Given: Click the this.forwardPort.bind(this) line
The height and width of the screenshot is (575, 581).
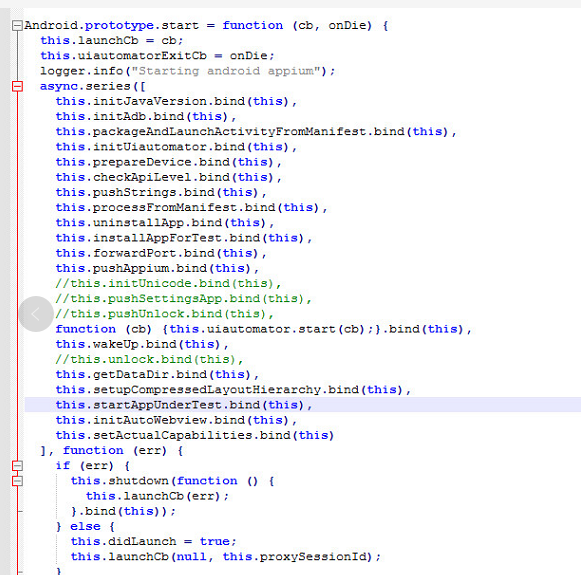Looking at the screenshot, I should 161,253.
